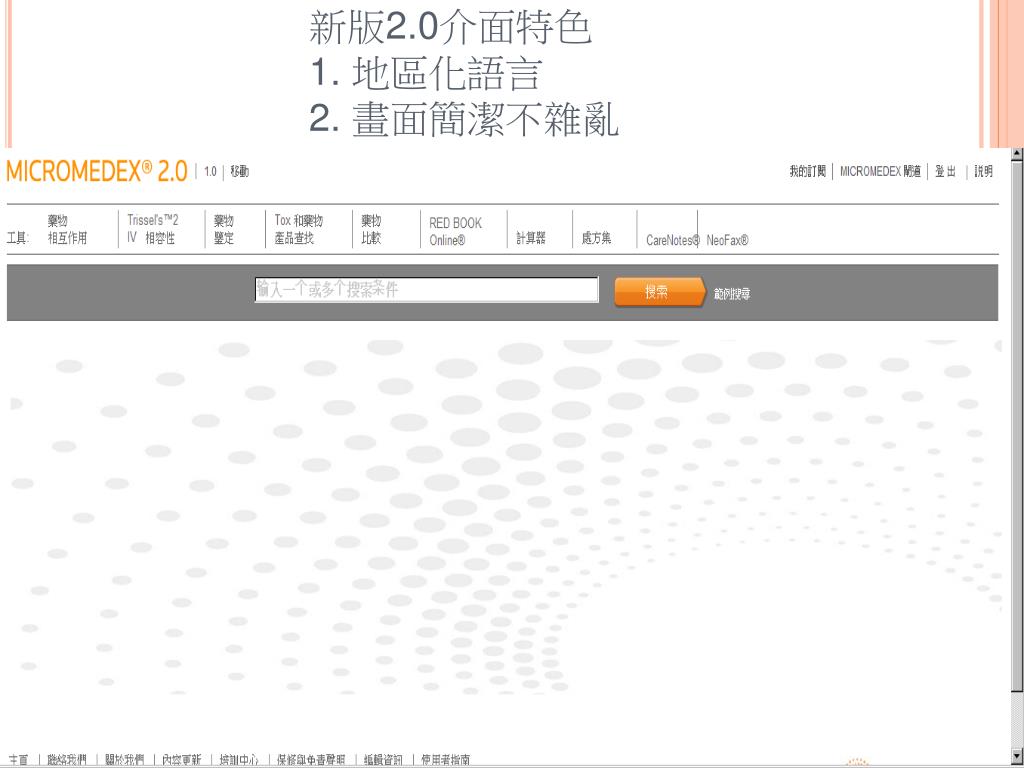Image resolution: width=1024 pixels, height=768 pixels.
Task: Switch to version 1.0 link
Action: pyautogui.click(x=210, y=172)
